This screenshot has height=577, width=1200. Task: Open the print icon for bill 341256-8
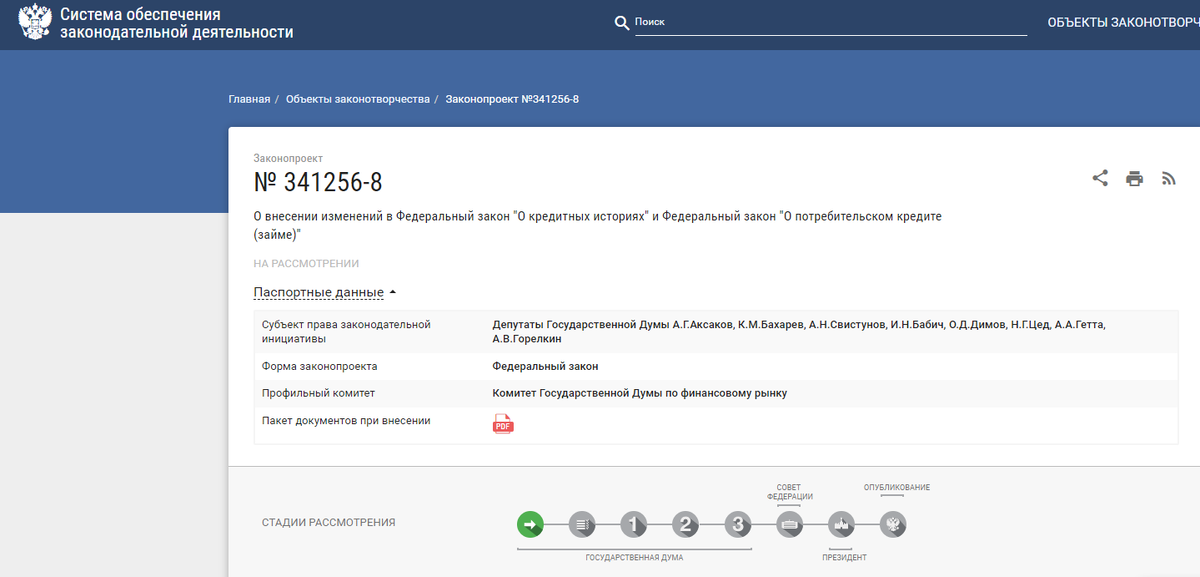tap(1134, 177)
